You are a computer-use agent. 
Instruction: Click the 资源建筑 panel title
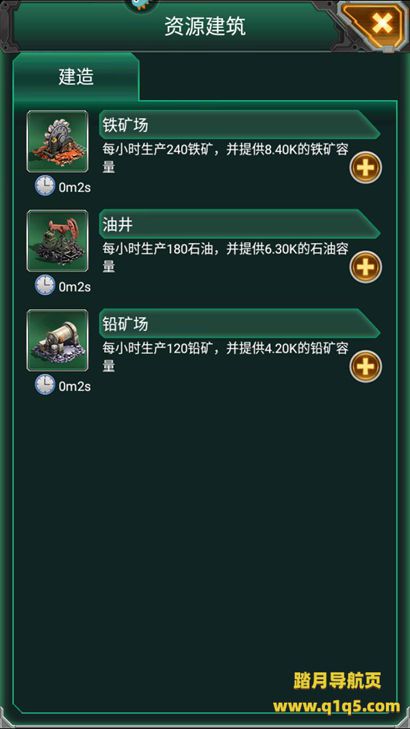[205, 27]
